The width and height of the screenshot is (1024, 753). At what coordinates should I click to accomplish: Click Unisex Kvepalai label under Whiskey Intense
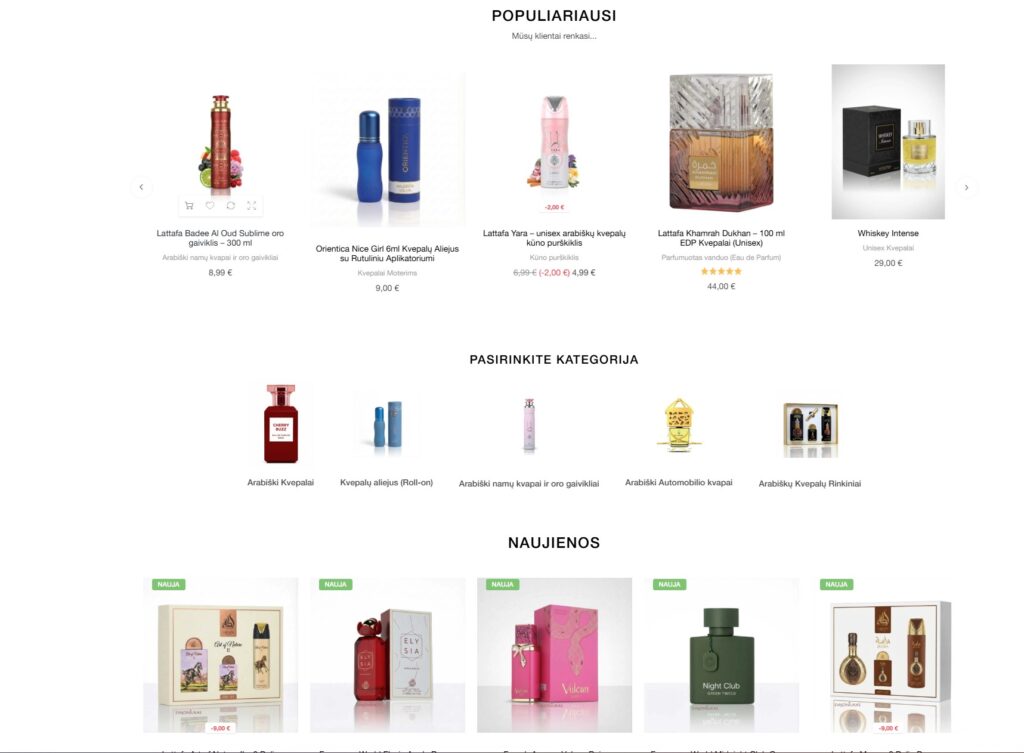[888, 248]
